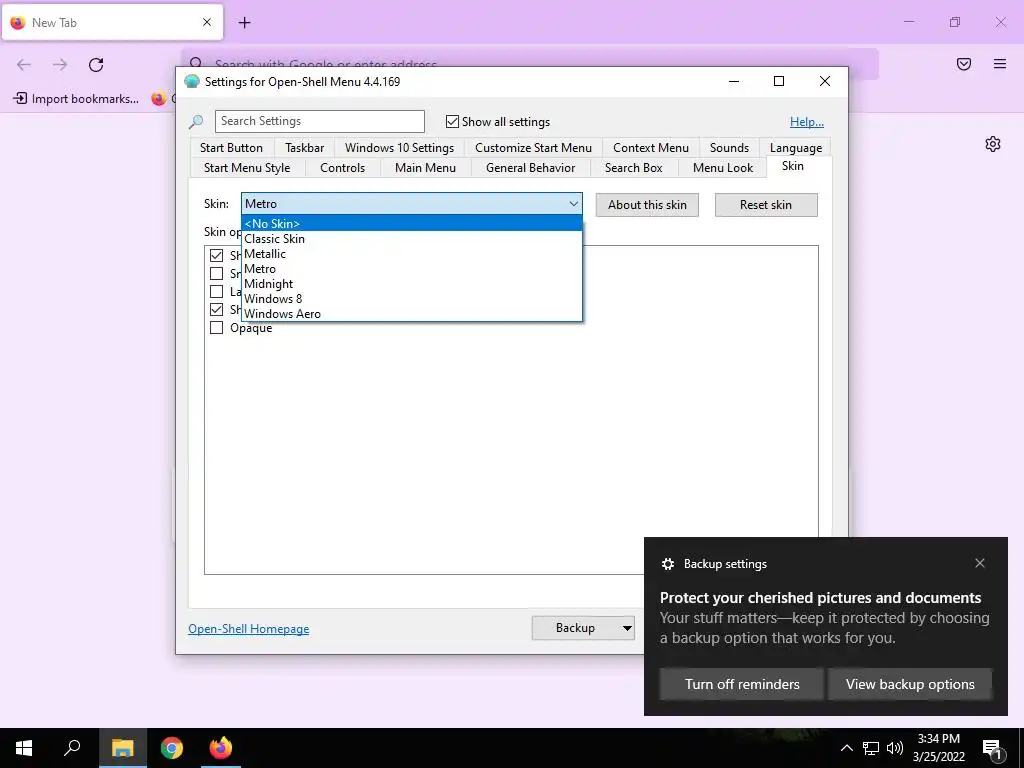Image resolution: width=1024 pixels, height=768 pixels.
Task: Click Turn off reminders
Action: pyautogui.click(x=742, y=684)
